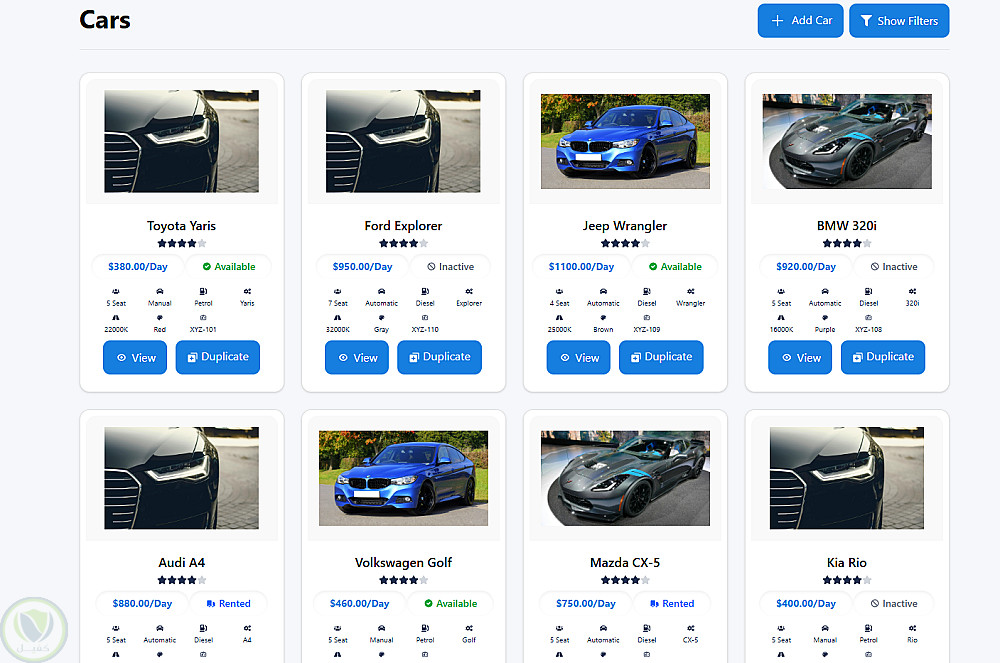
Task: Click the $400.00/Day price tag
Action: (x=805, y=603)
